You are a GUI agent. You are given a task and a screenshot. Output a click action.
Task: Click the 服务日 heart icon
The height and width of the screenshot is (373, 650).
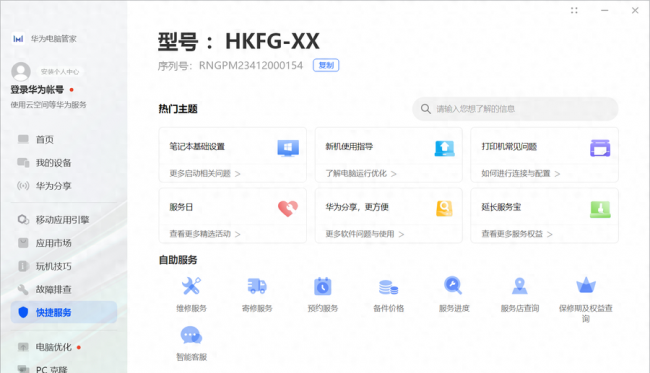pyautogui.click(x=288, y=208)
